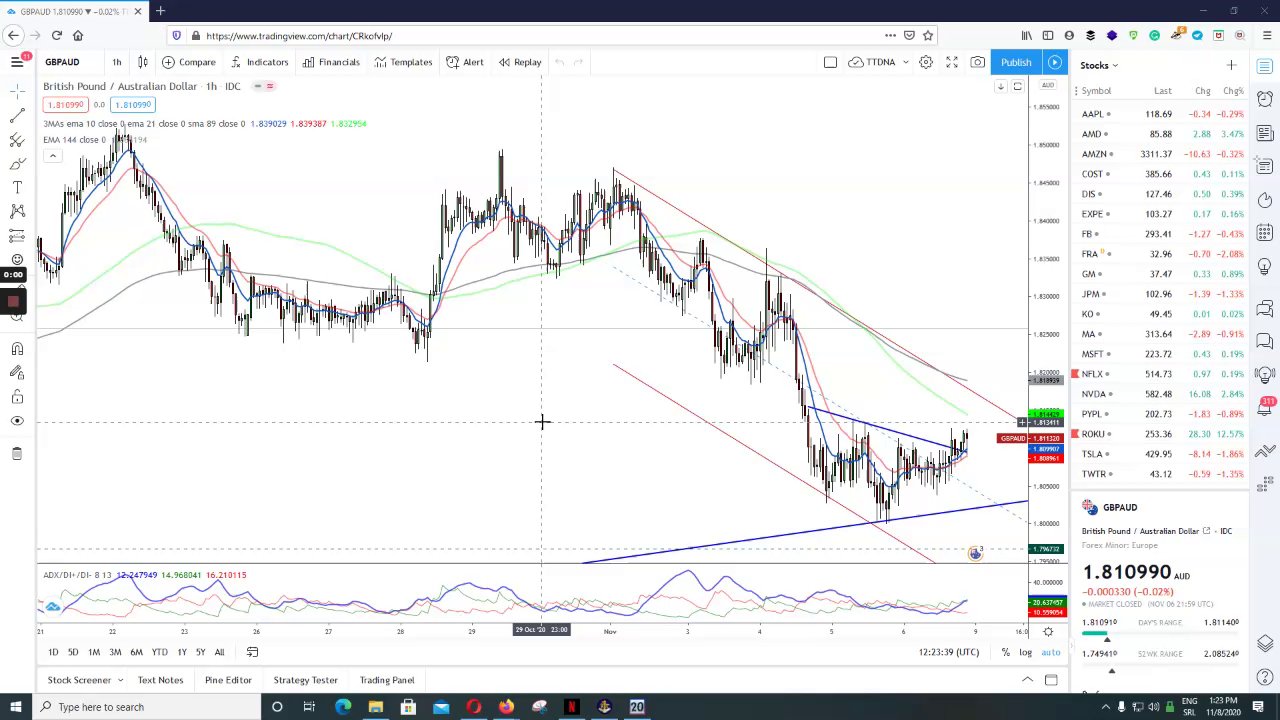Open the Indicators dialog
The image size is (1280, 720).
[x=258, y=62]
